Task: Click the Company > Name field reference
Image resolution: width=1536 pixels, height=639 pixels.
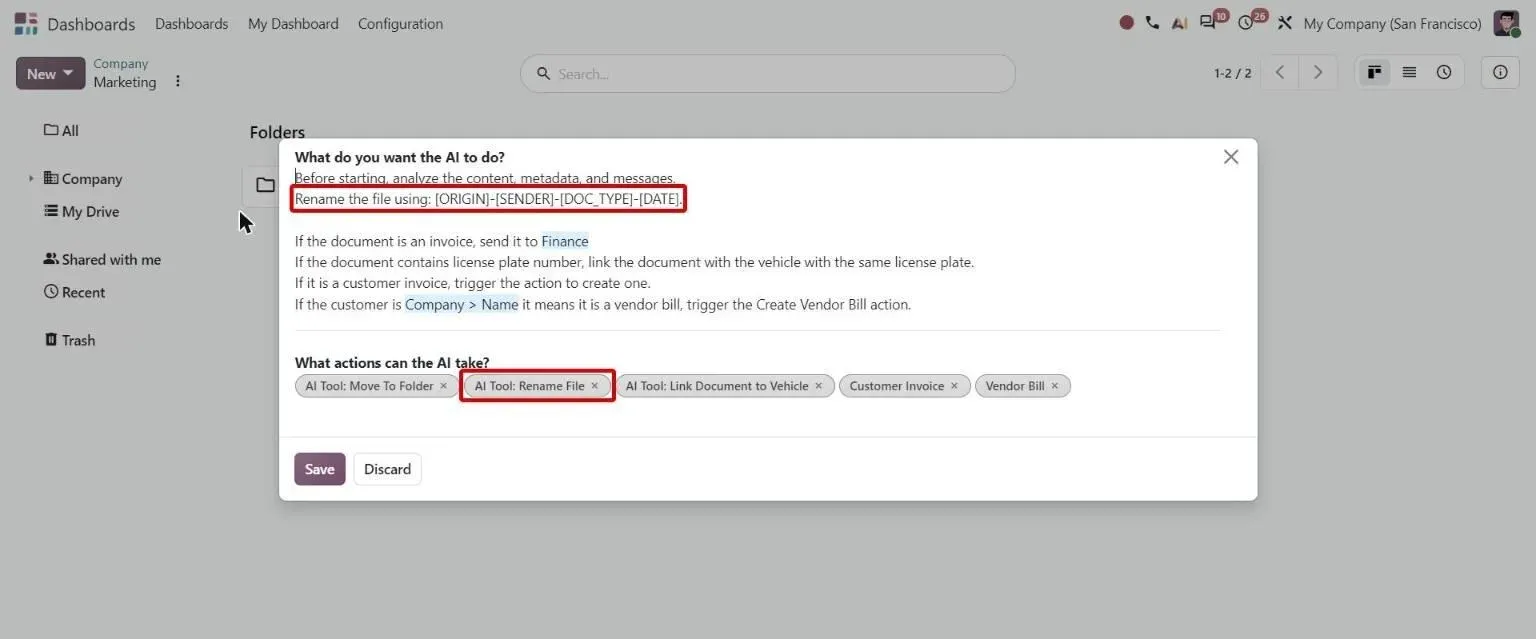Action: pyautogui.click(x=461, y=304)
